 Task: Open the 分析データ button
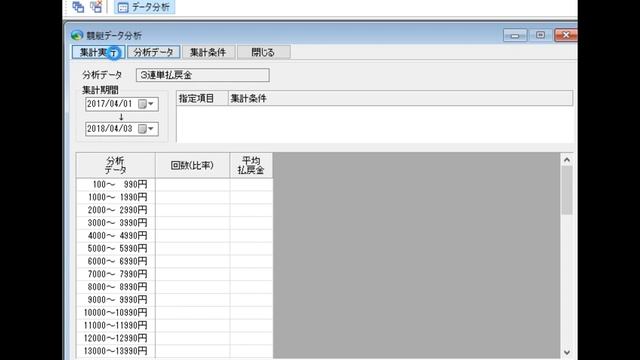153,52
